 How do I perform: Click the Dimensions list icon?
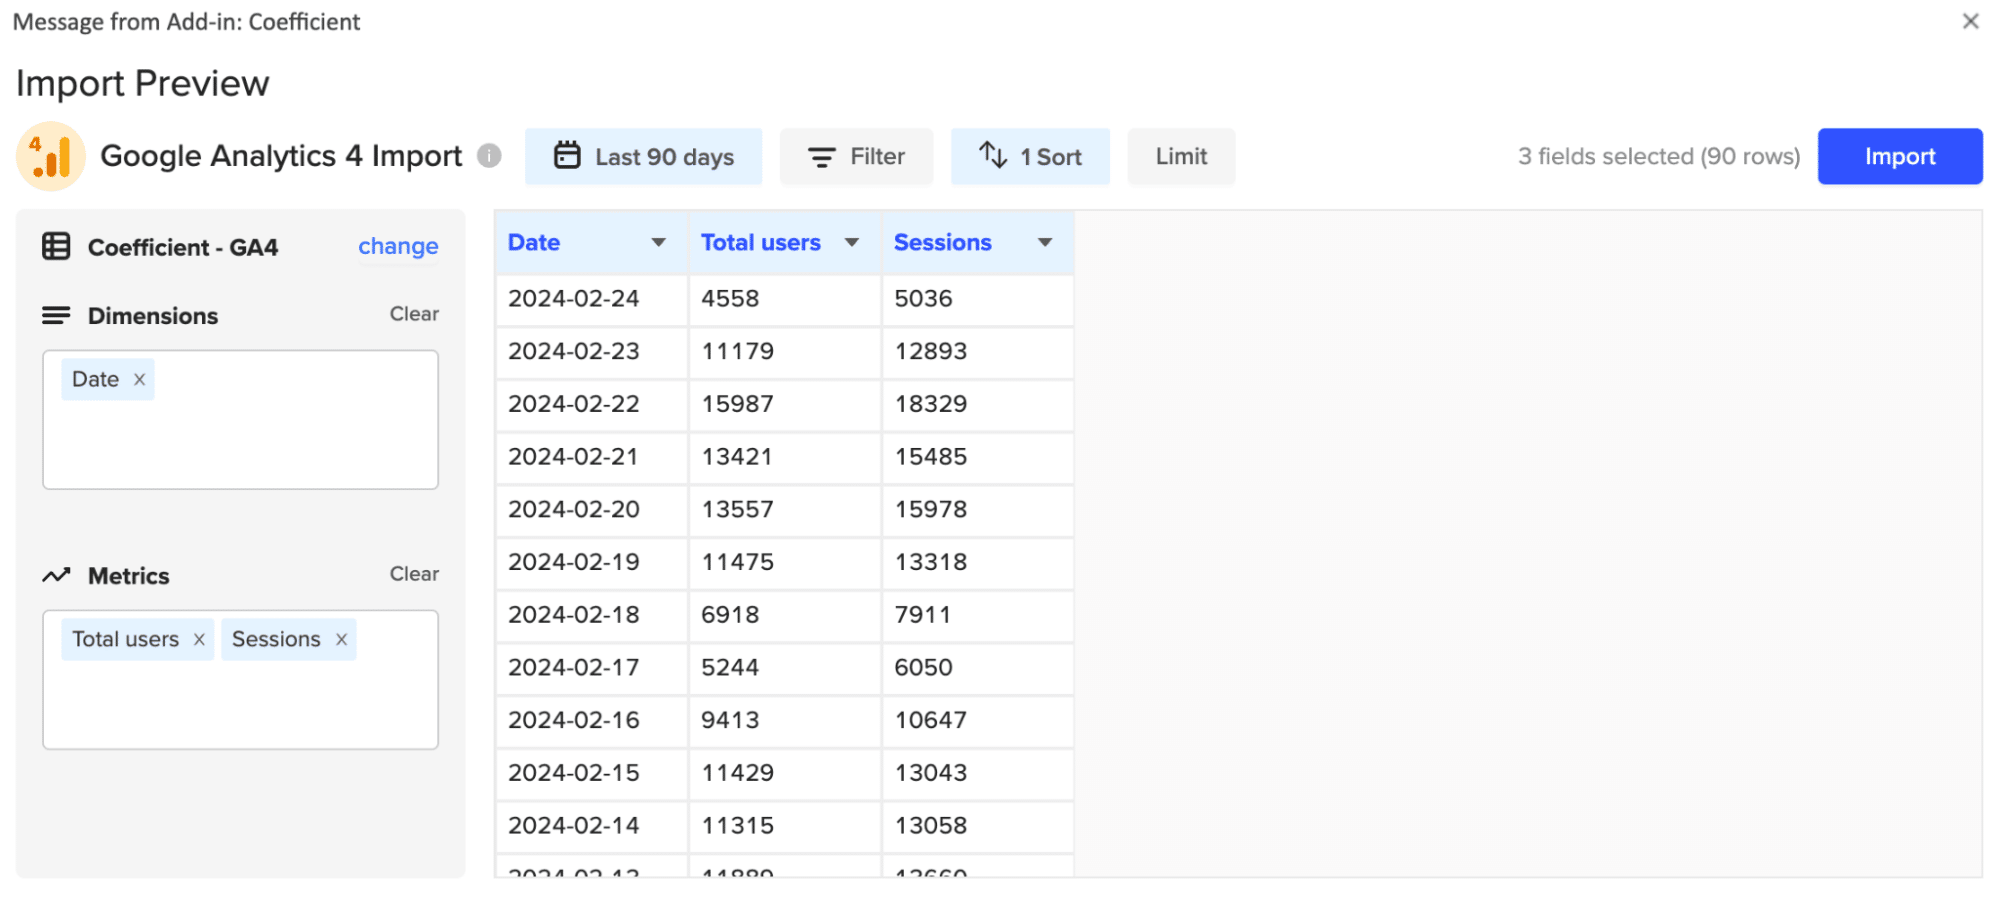tap(56, 316)
